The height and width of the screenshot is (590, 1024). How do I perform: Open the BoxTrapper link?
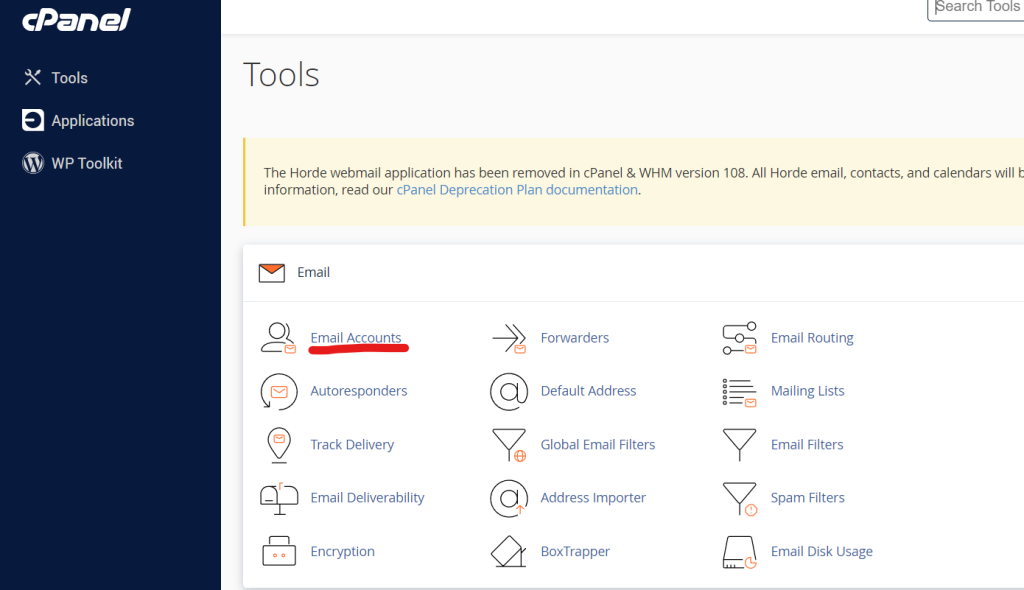pos(575,551)
